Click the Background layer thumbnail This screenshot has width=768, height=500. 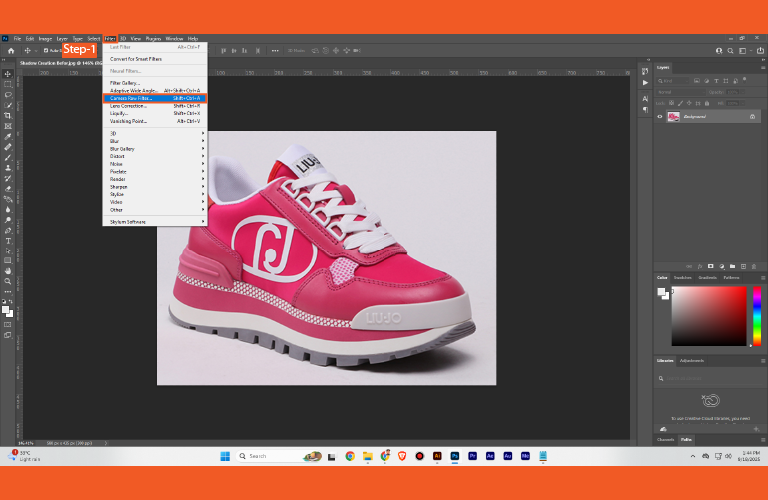coord(673,116)
